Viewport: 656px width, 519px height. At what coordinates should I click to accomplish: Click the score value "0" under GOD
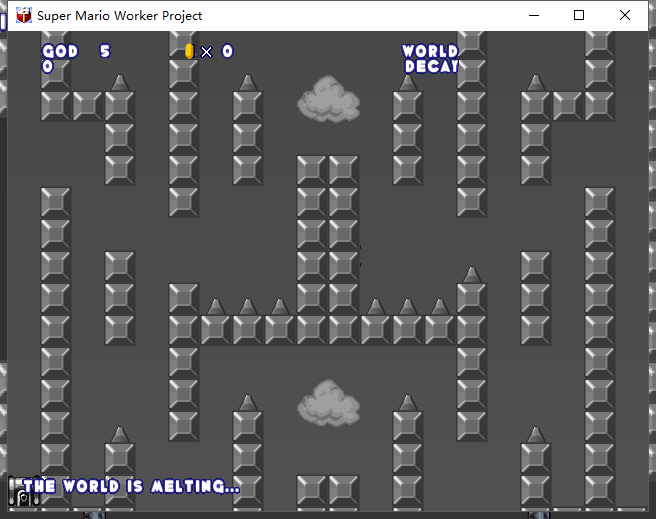click(x=47, y=67)
